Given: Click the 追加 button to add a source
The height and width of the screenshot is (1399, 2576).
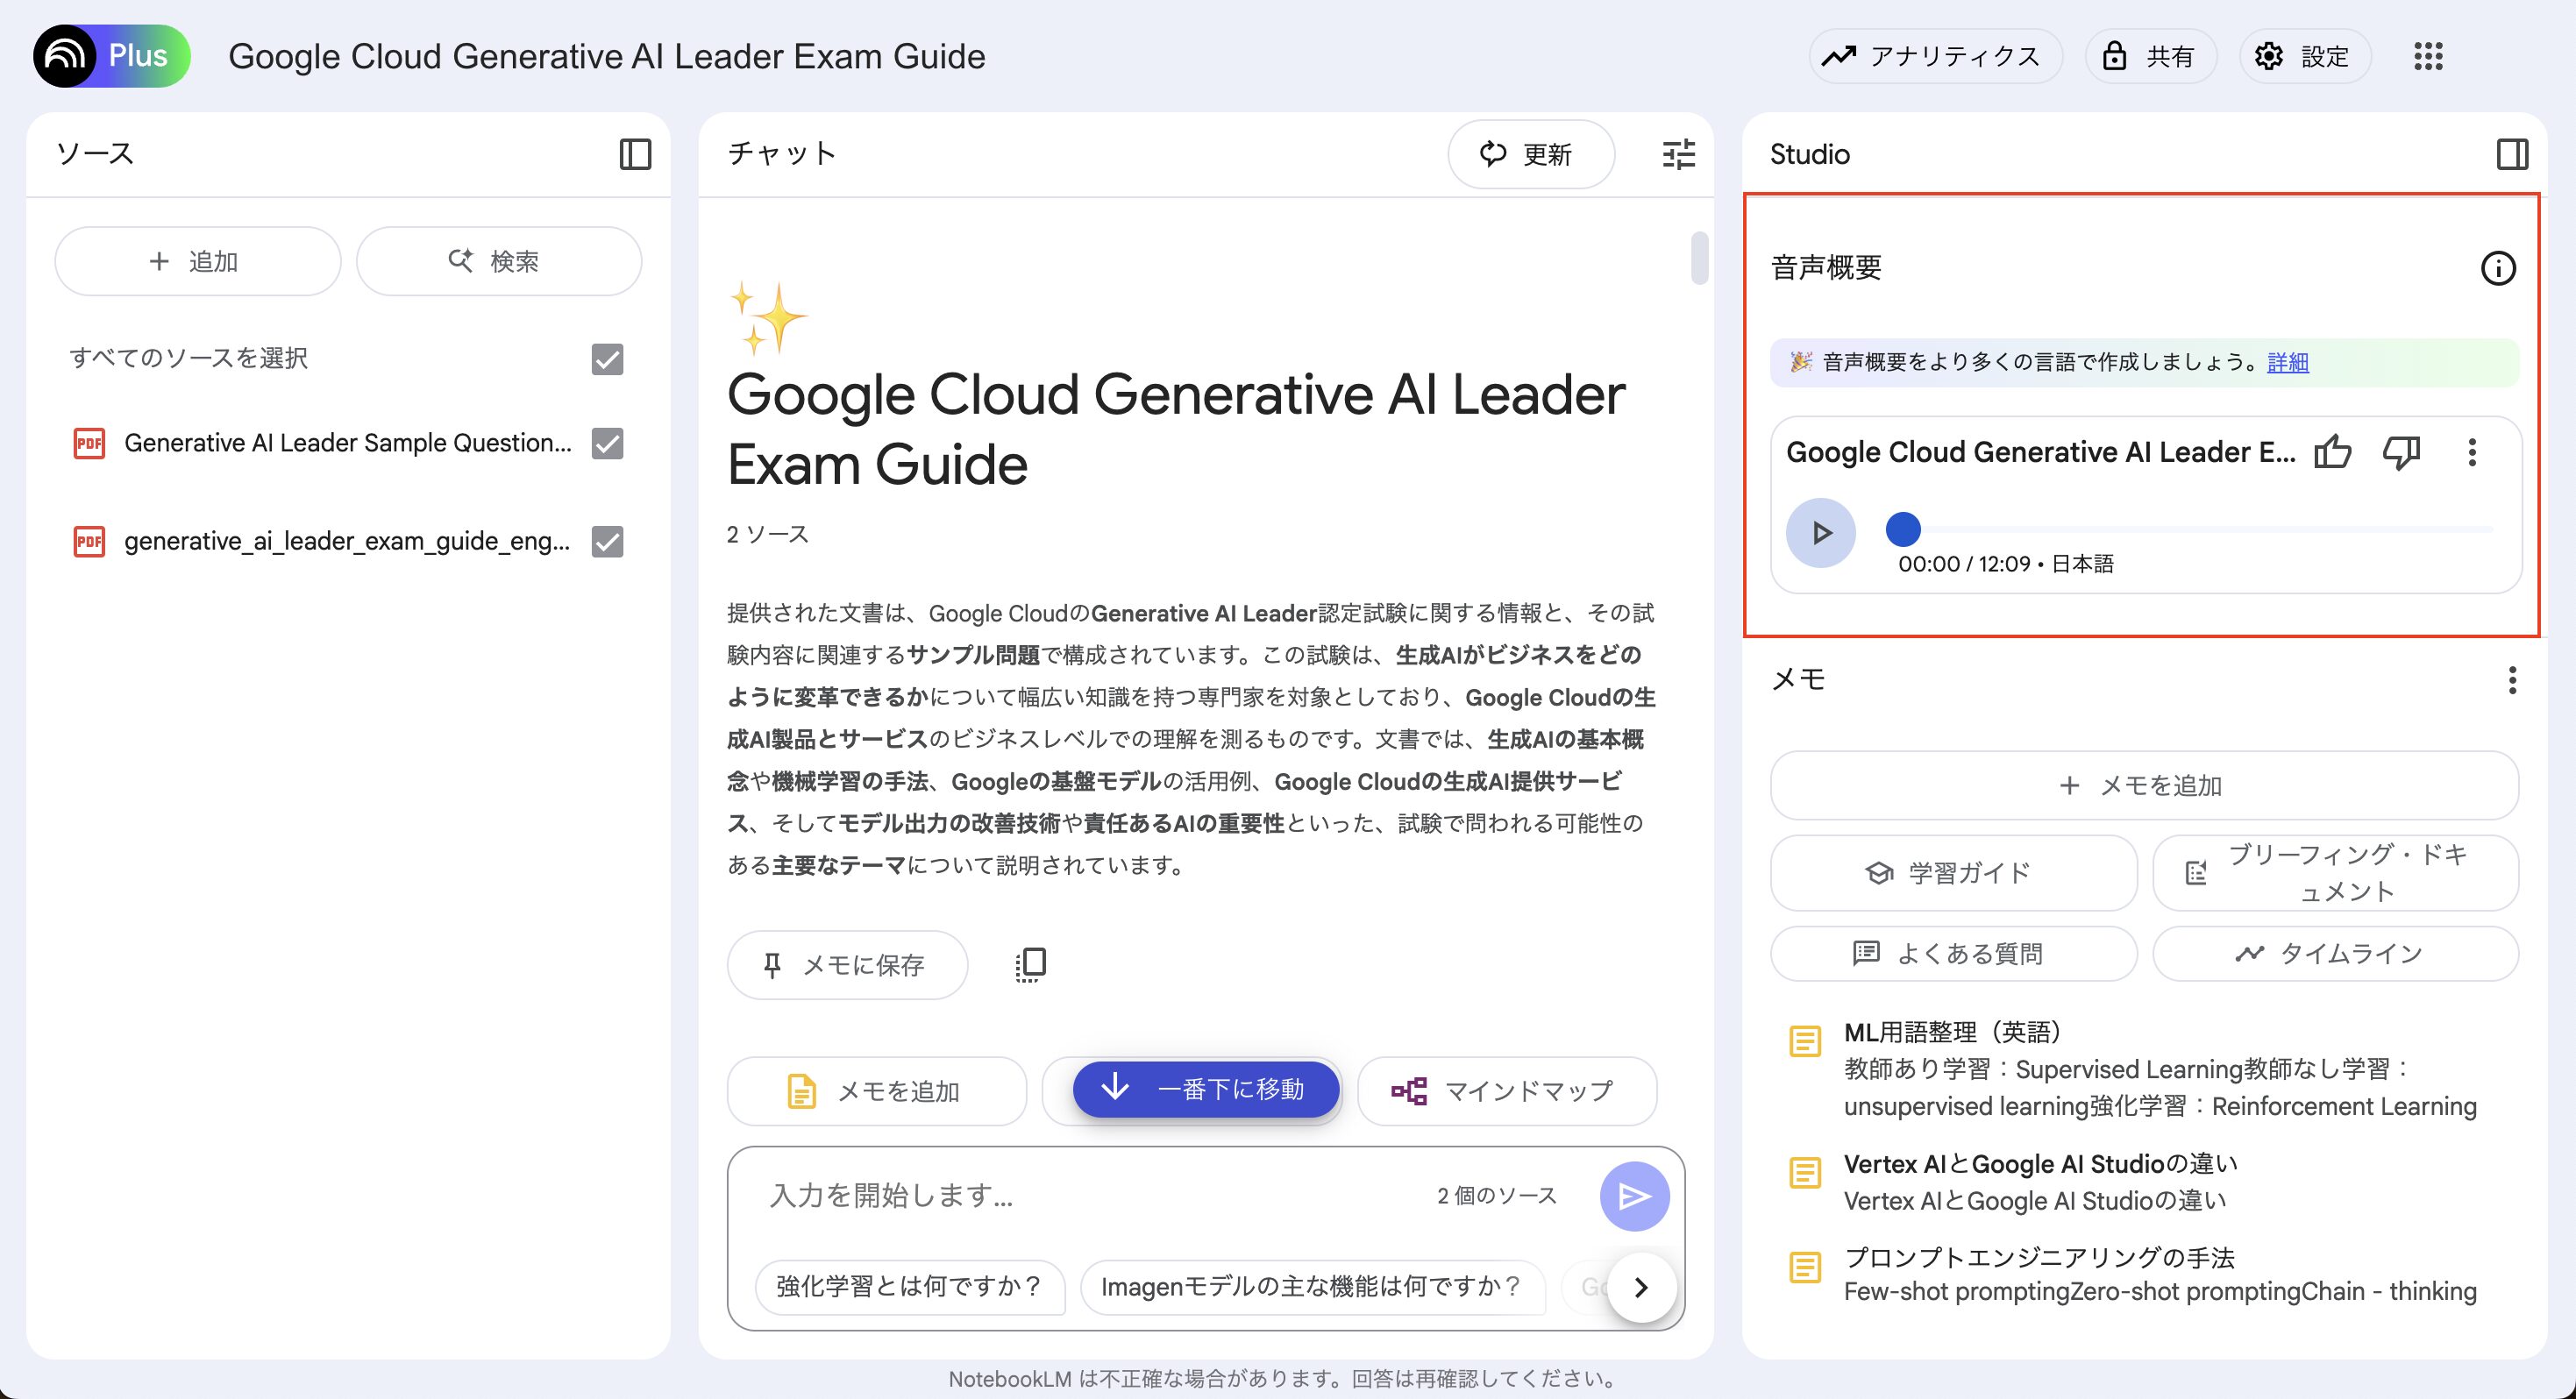Looking at the screenshot, I should (x=198, y=261).
